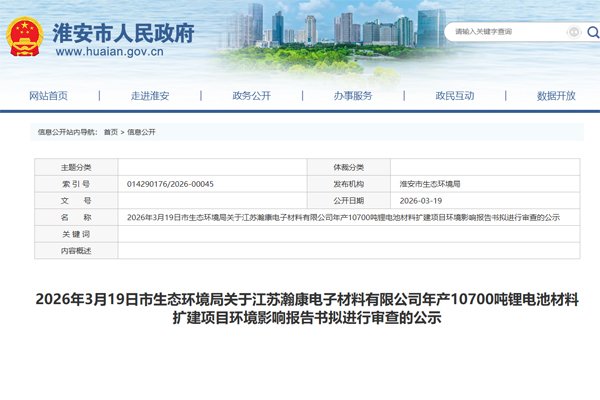Image resolution: width=600 pixels, height=400 pixels.
Task: Click the 信息公开站内导航 label
Action: 67,132
